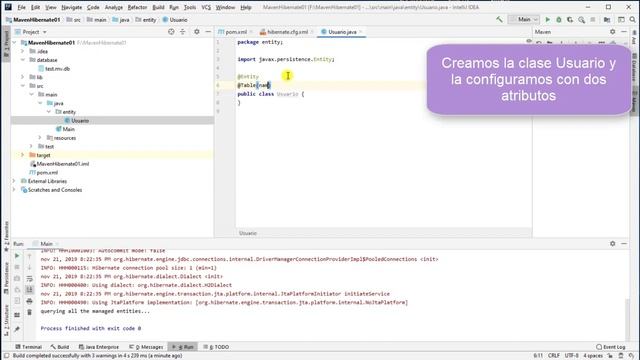The height and width of the screenshot is (360, 640).
Task: Click the Profiler run icon in toolbar
Action: point(582,20)
